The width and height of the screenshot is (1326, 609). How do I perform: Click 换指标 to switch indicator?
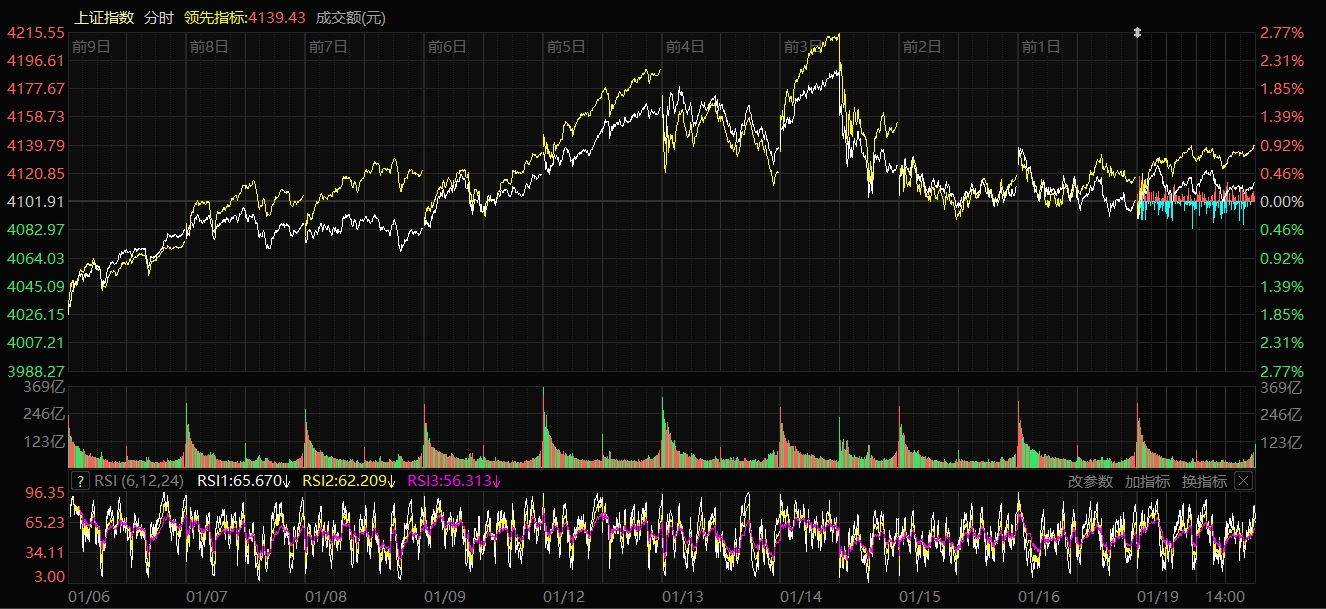1204,481
